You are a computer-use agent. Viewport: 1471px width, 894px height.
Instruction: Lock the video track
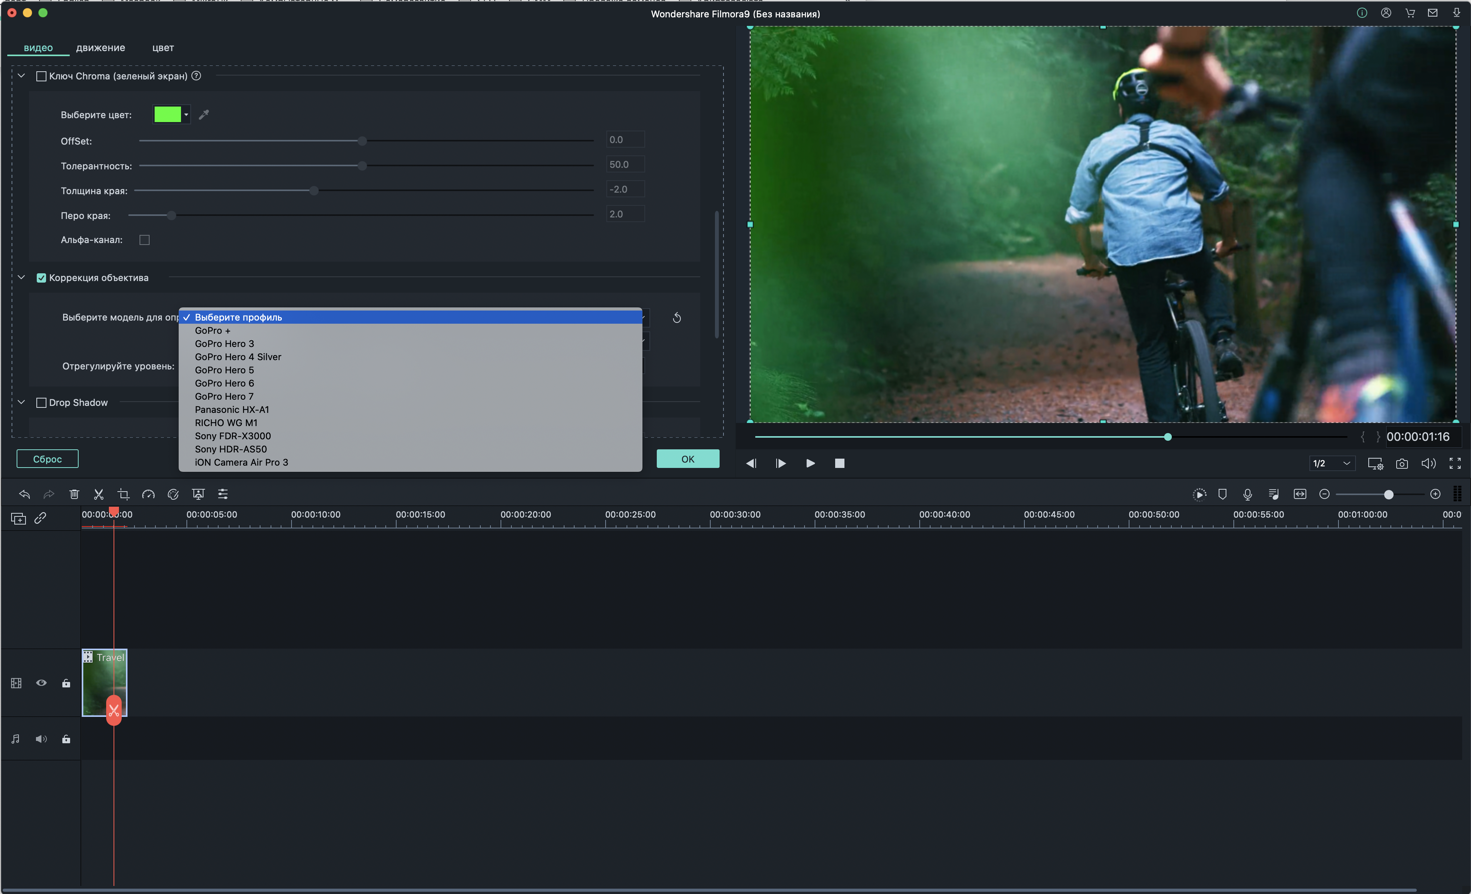pos(66,683)
